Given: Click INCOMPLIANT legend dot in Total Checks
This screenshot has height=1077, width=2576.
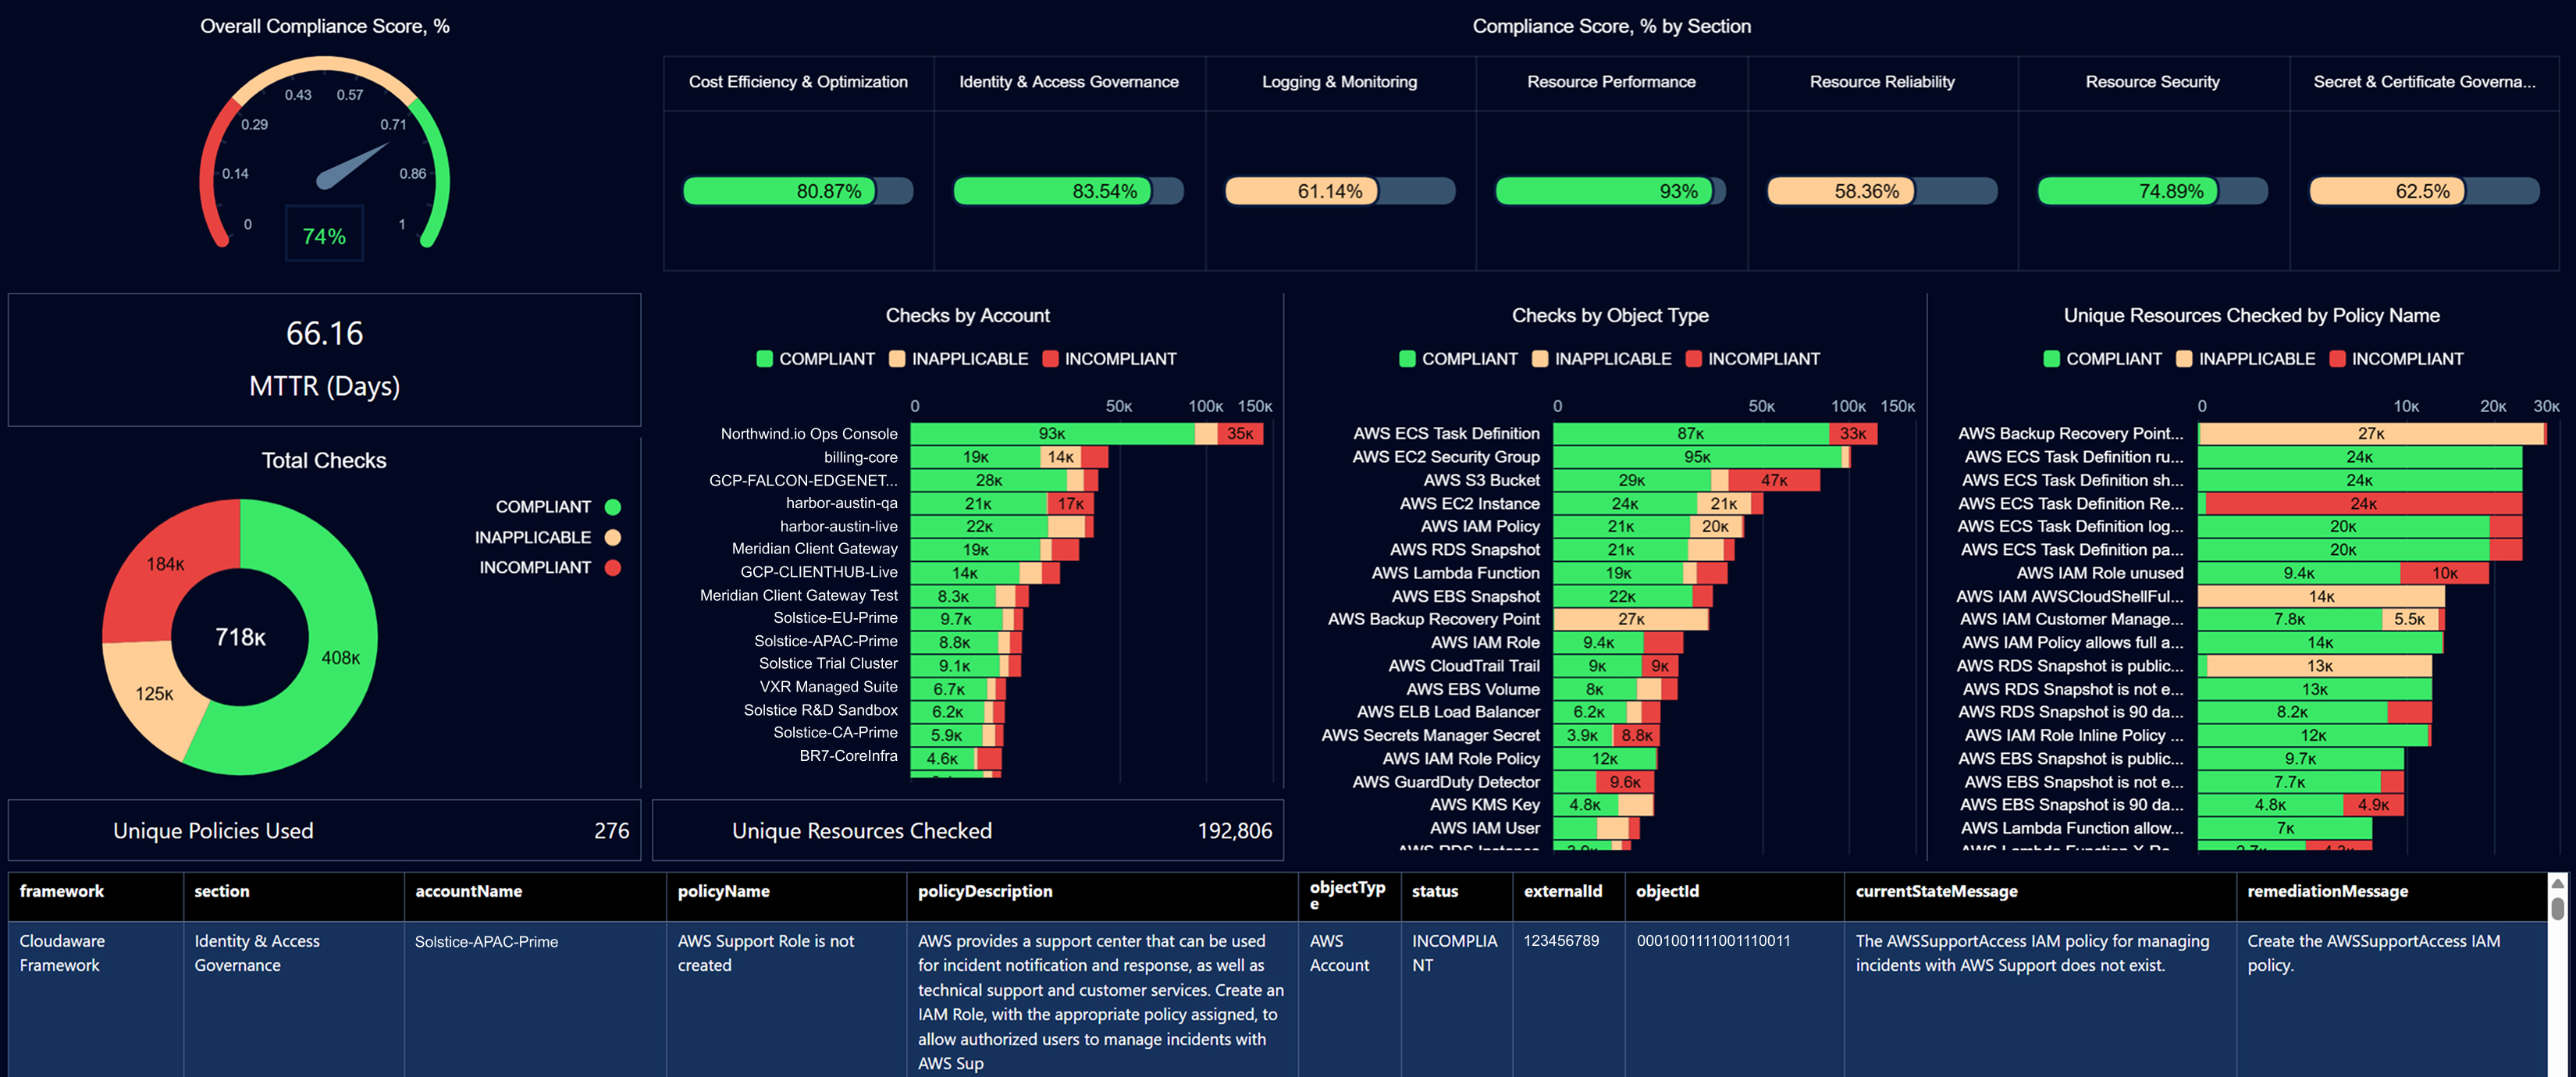Looking at the screenshot, I should [x=613, y=568].
